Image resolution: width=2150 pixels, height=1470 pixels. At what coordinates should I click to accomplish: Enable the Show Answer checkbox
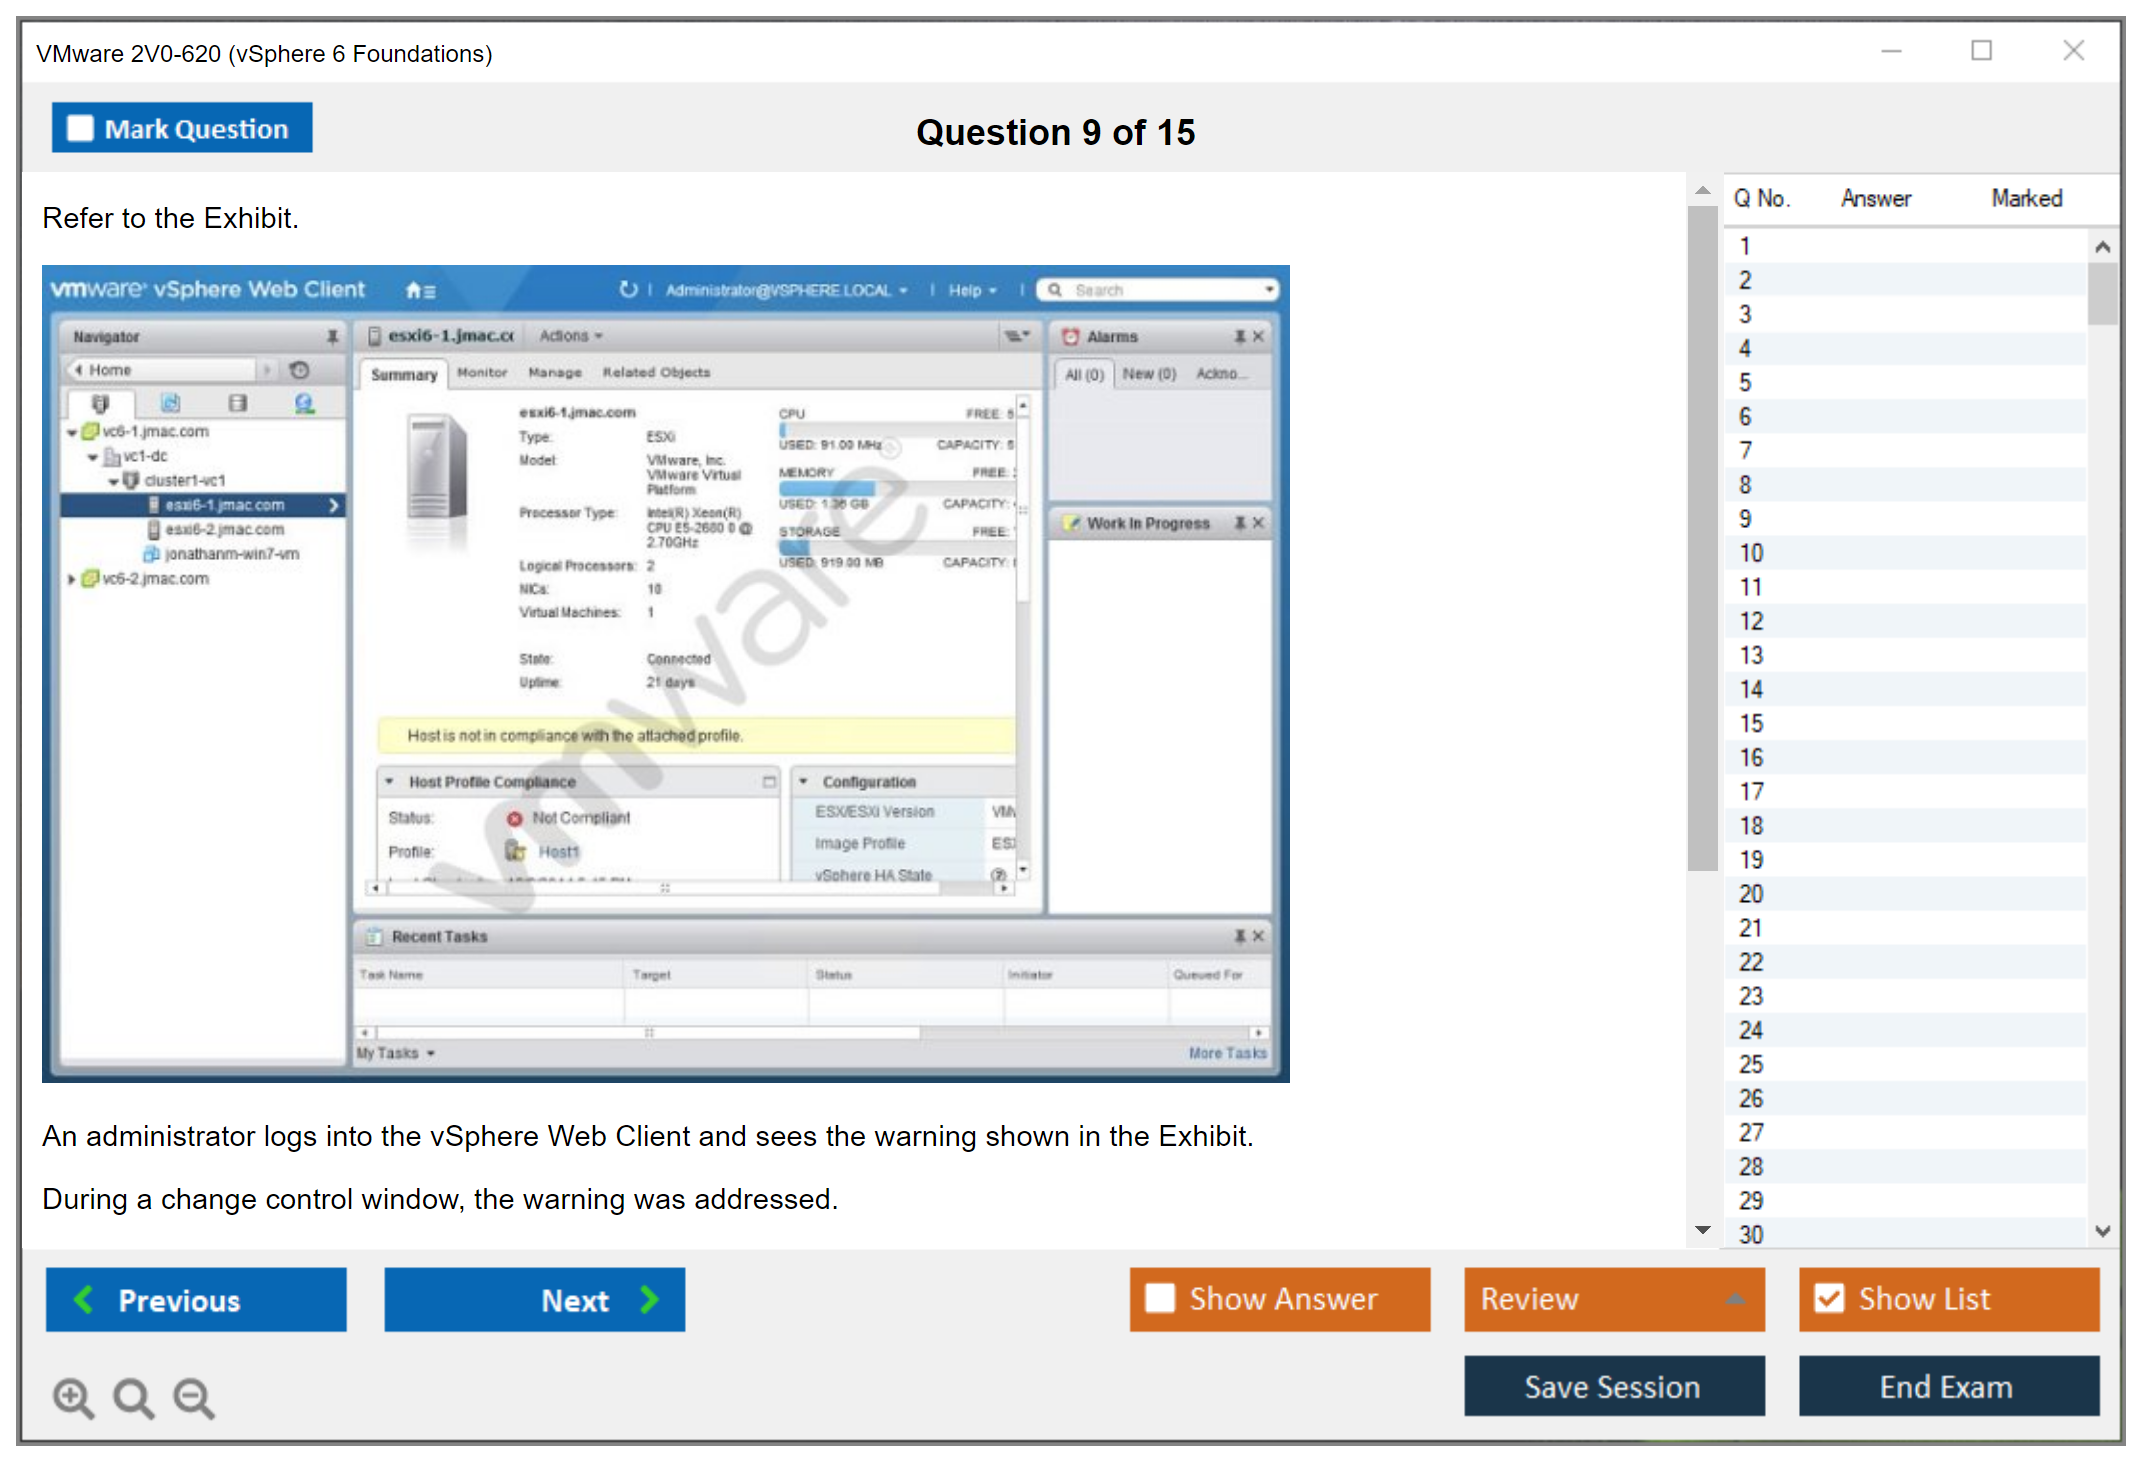pos(1160,1298)
